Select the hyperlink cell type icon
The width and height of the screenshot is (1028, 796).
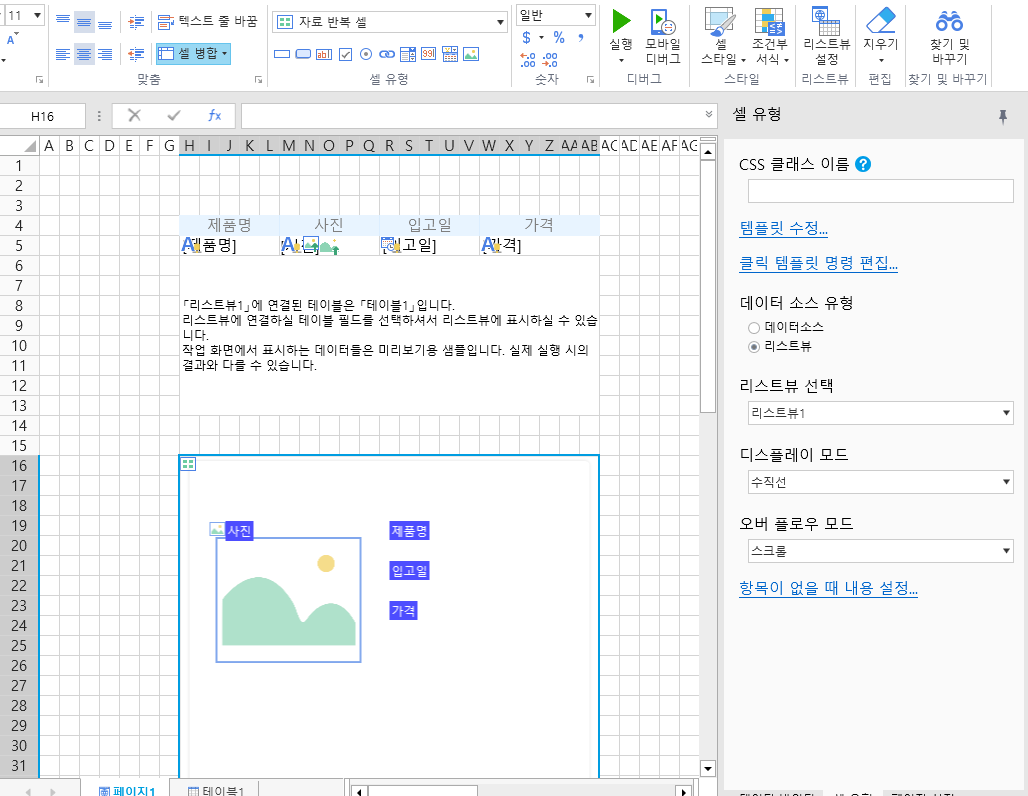(386, 54)
